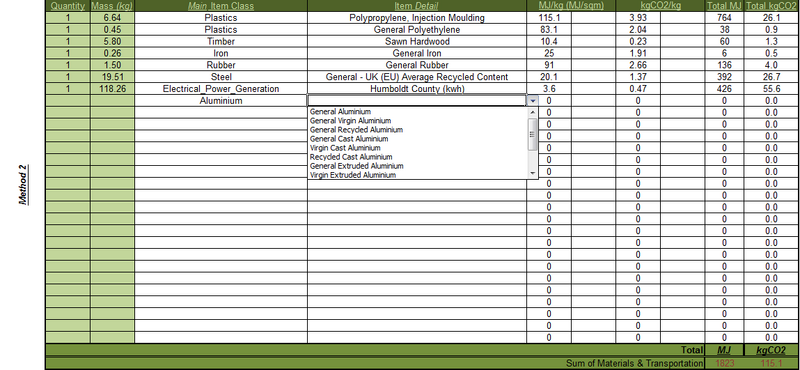
Task: Click the dropdown list scrollbar thumb
Action: [533, 134]
